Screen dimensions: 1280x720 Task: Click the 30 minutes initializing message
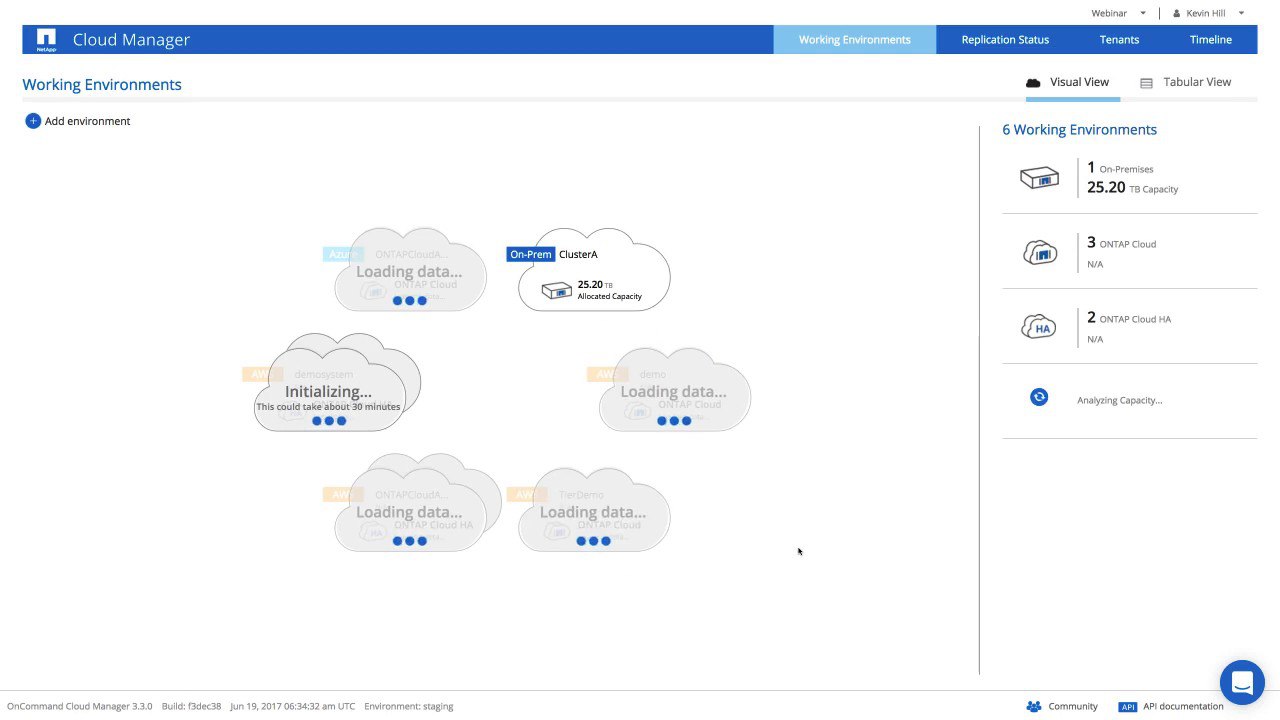[328, 407]
